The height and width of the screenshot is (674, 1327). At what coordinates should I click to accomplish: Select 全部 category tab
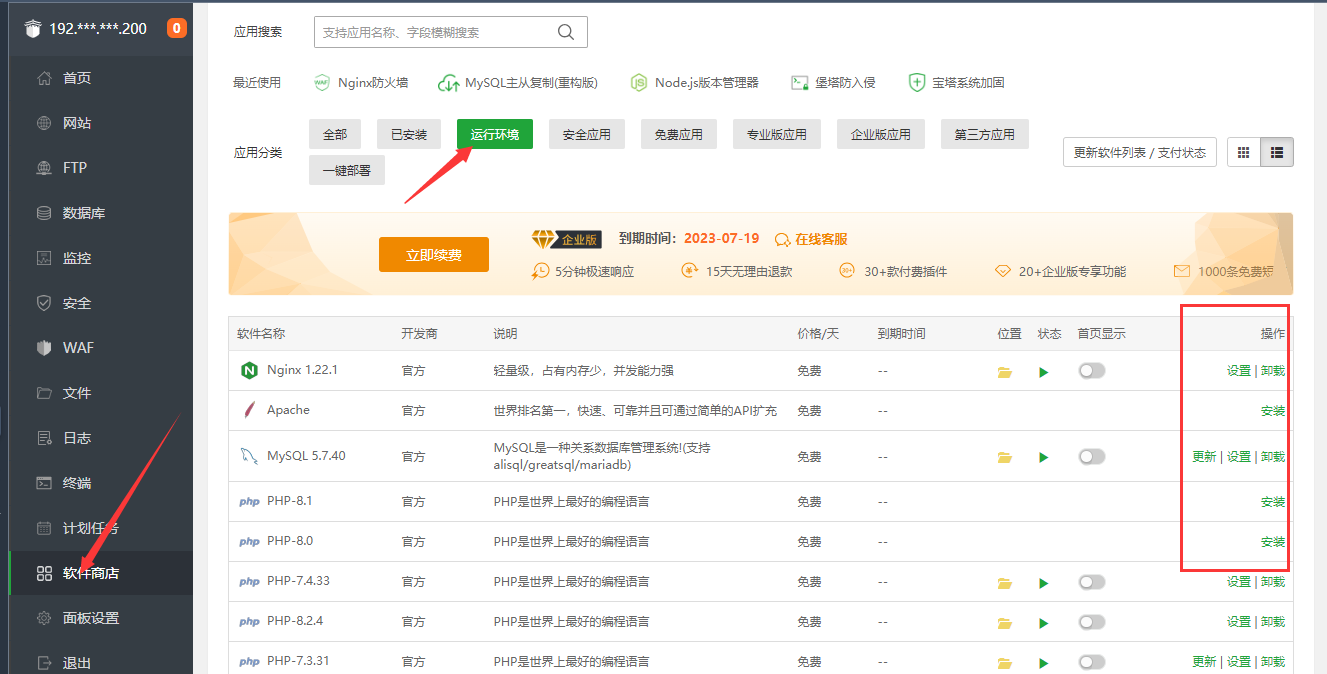click(x=335, y=134)
